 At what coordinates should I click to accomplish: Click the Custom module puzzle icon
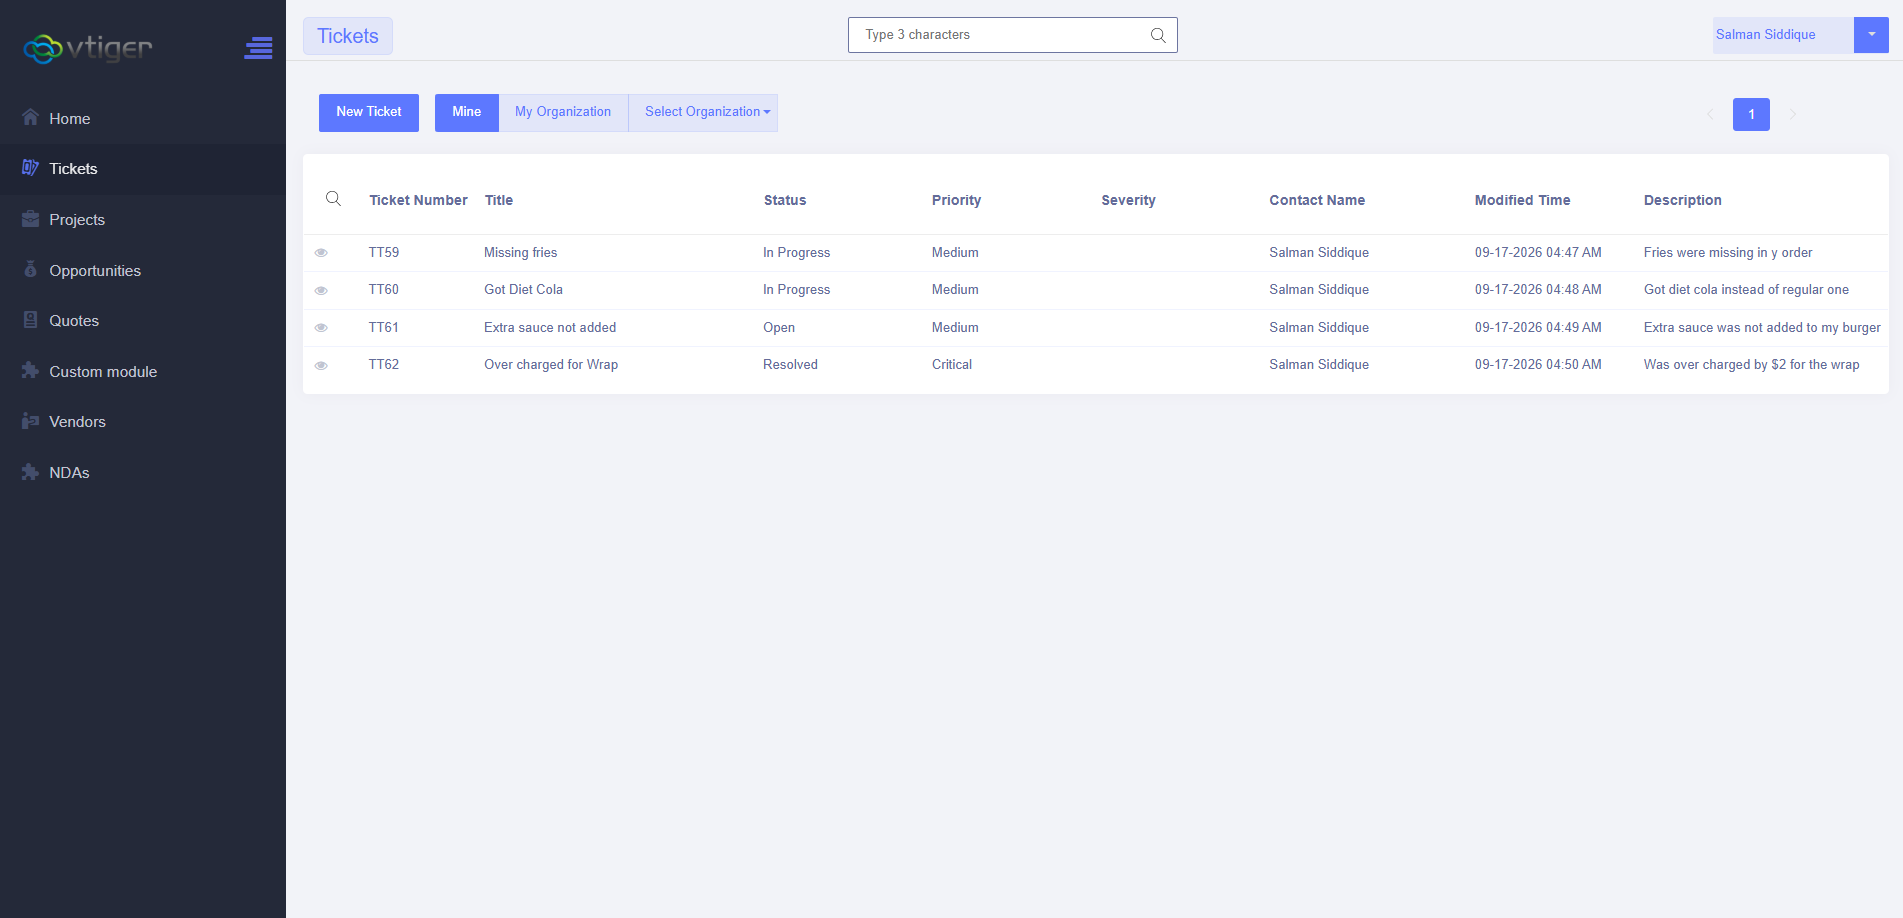(x=30, y=370)
